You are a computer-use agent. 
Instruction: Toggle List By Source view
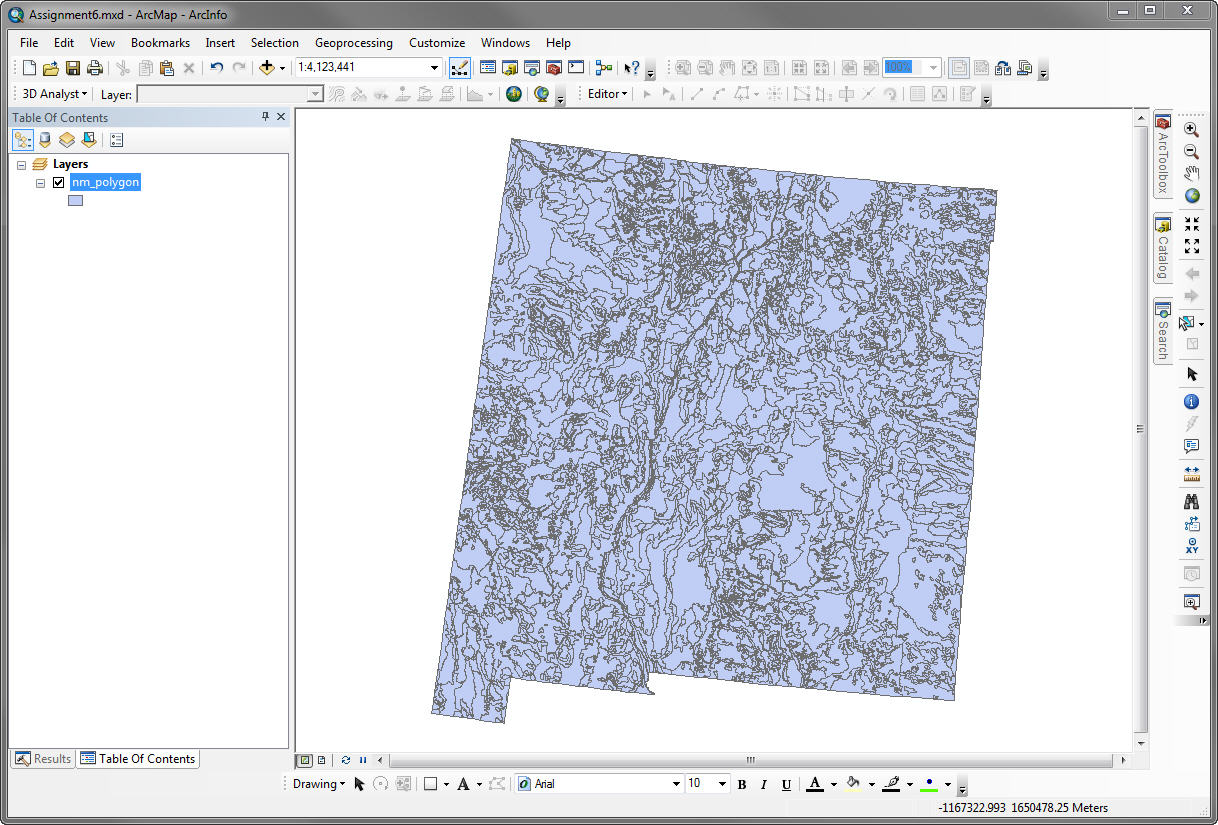[45, 140]
